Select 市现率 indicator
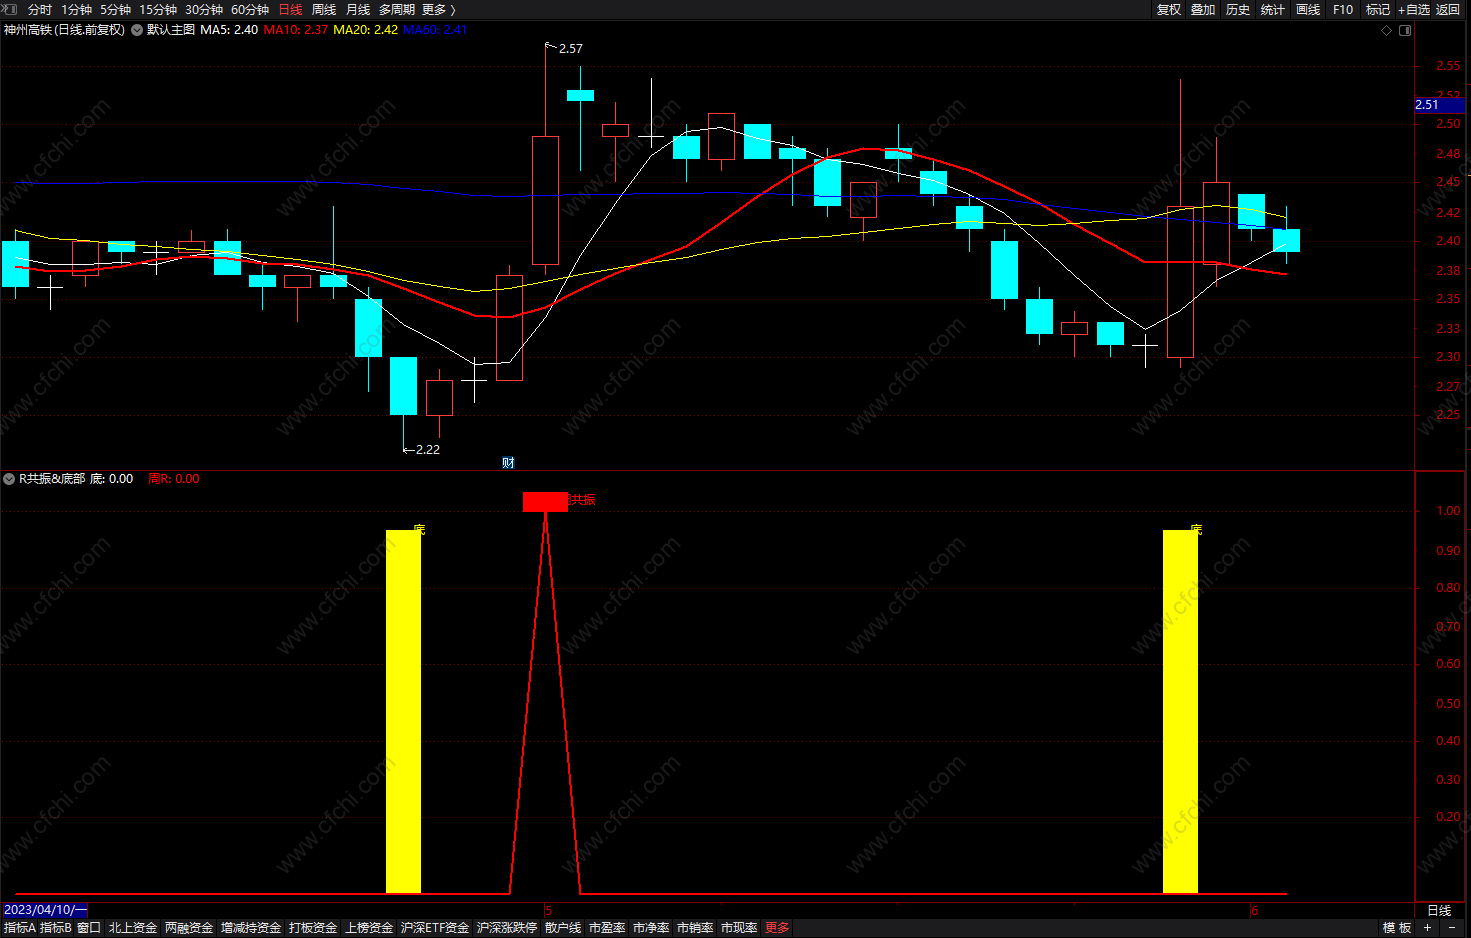Image resolution: width=1471 pixels, height=938 pixels. [x=739, y=928]
